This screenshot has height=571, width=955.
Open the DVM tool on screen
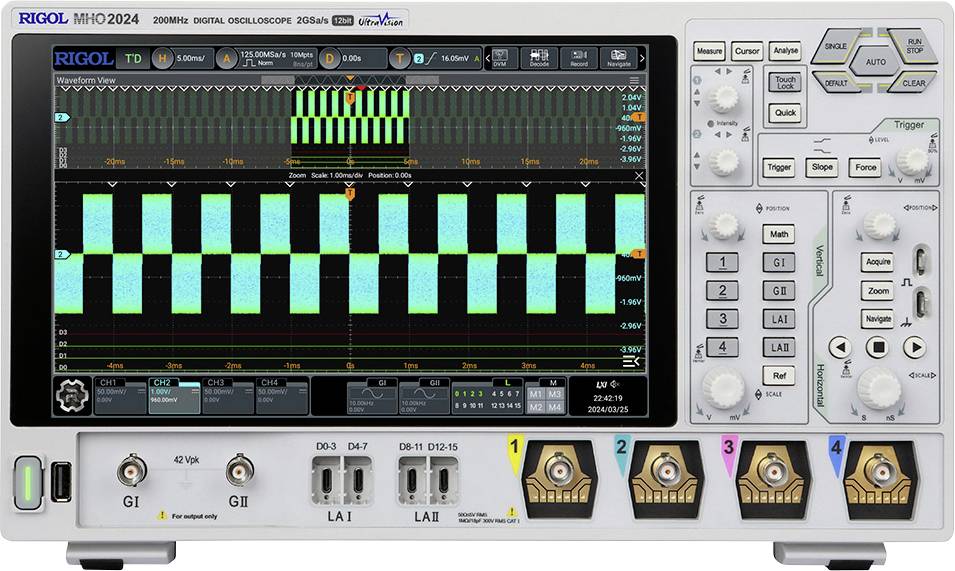(x=499, y=58)
